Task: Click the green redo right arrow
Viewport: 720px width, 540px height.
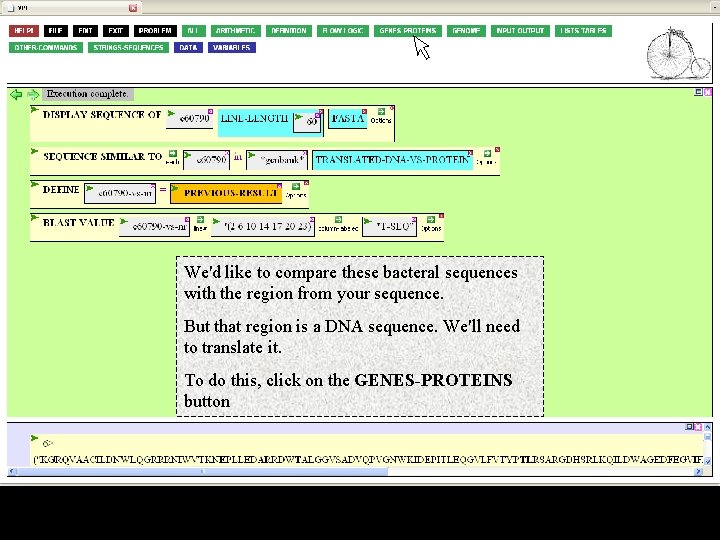Action: tap(33, 95)
